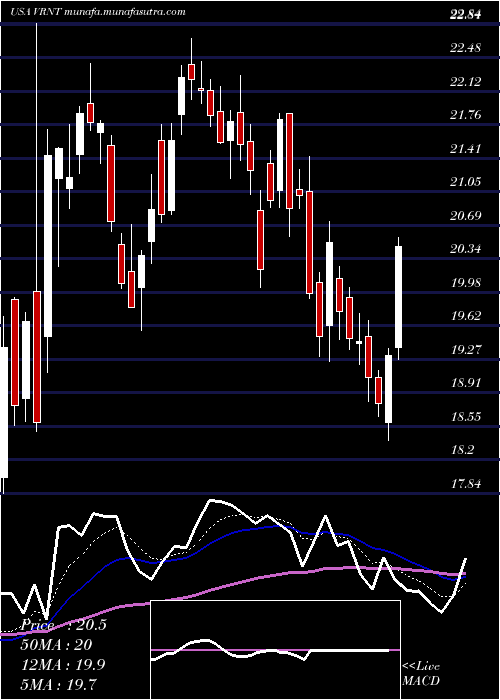Image resolution: width=500 pixels, height=700 pixels.
Task: Click the 19.62 price axis label
Action: point(466,316)
